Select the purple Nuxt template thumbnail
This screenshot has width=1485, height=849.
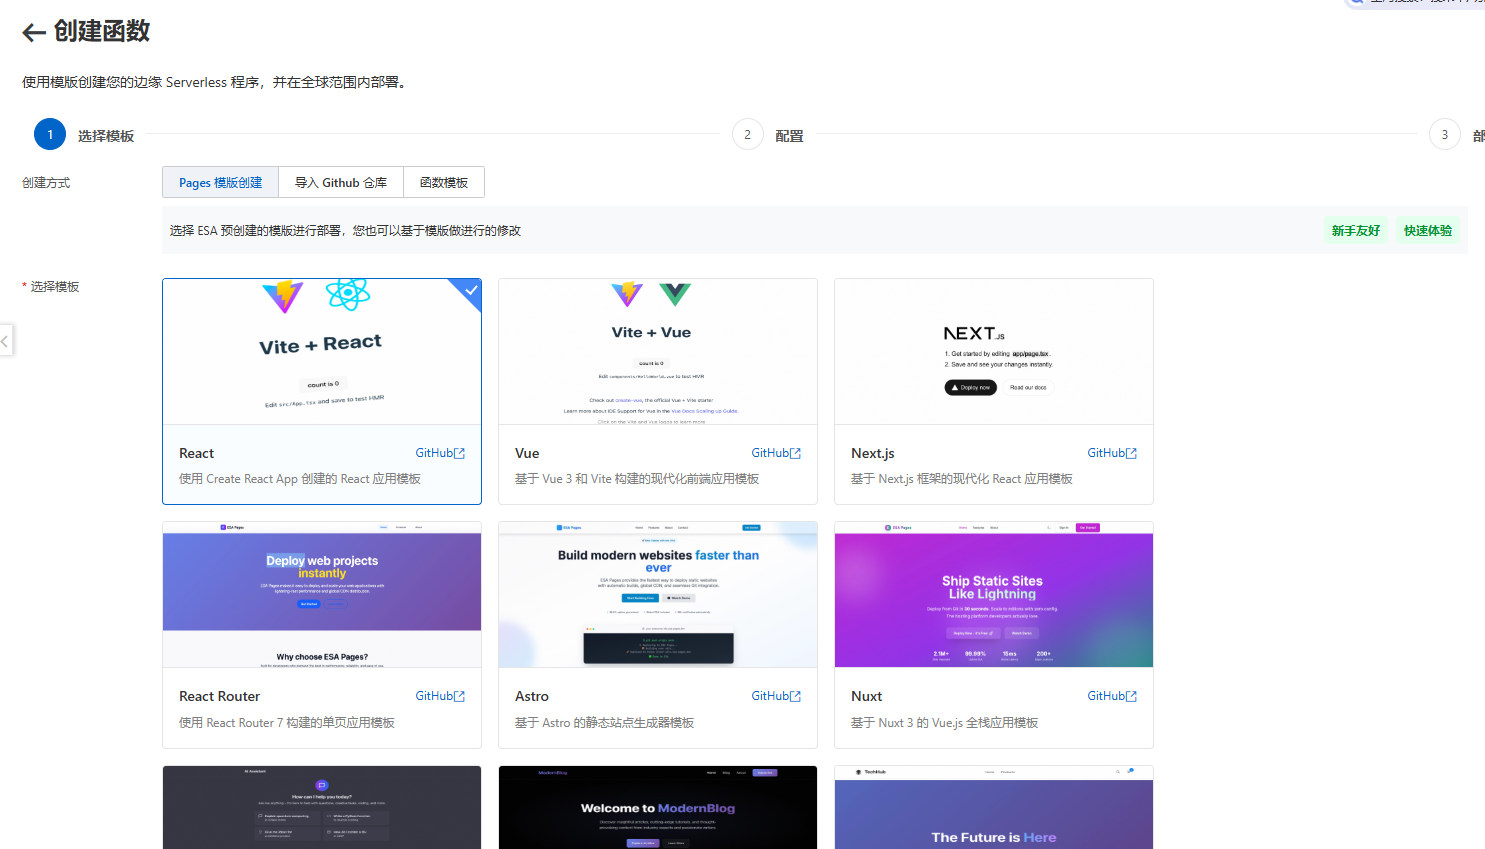(993, 595)
